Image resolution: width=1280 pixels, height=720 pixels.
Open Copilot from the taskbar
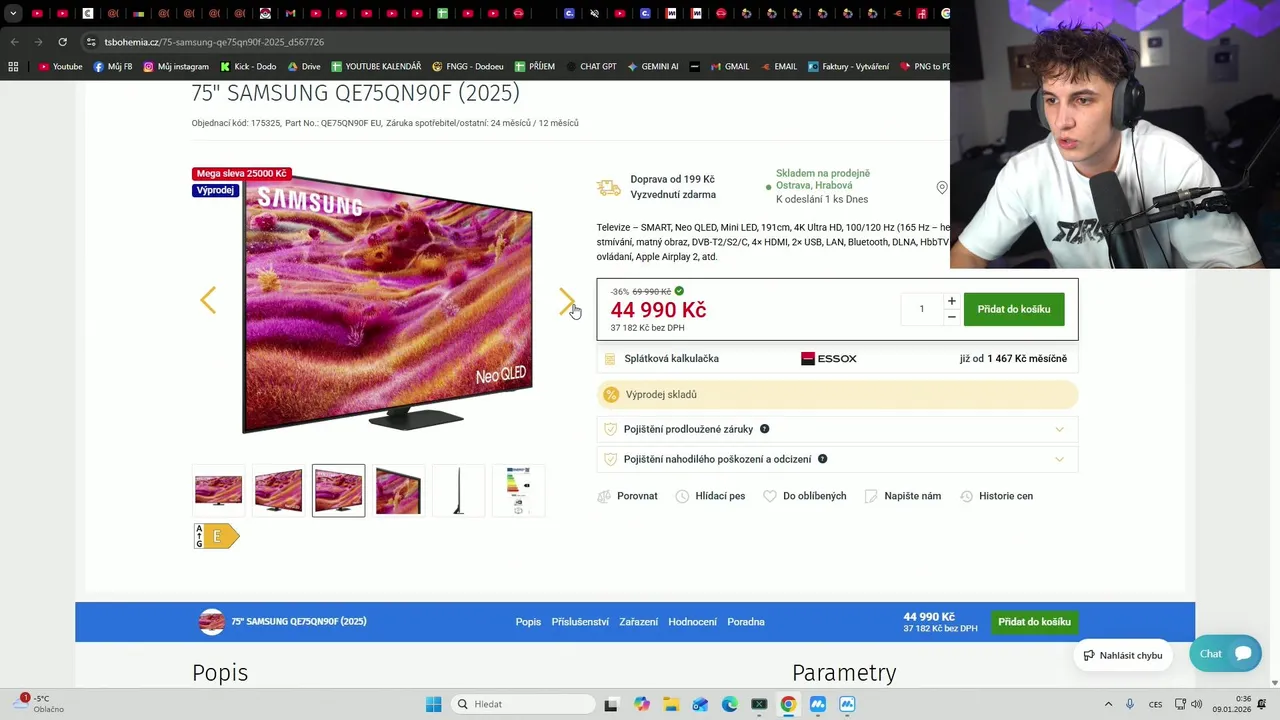pyautogui.click(x=641, y=704)
